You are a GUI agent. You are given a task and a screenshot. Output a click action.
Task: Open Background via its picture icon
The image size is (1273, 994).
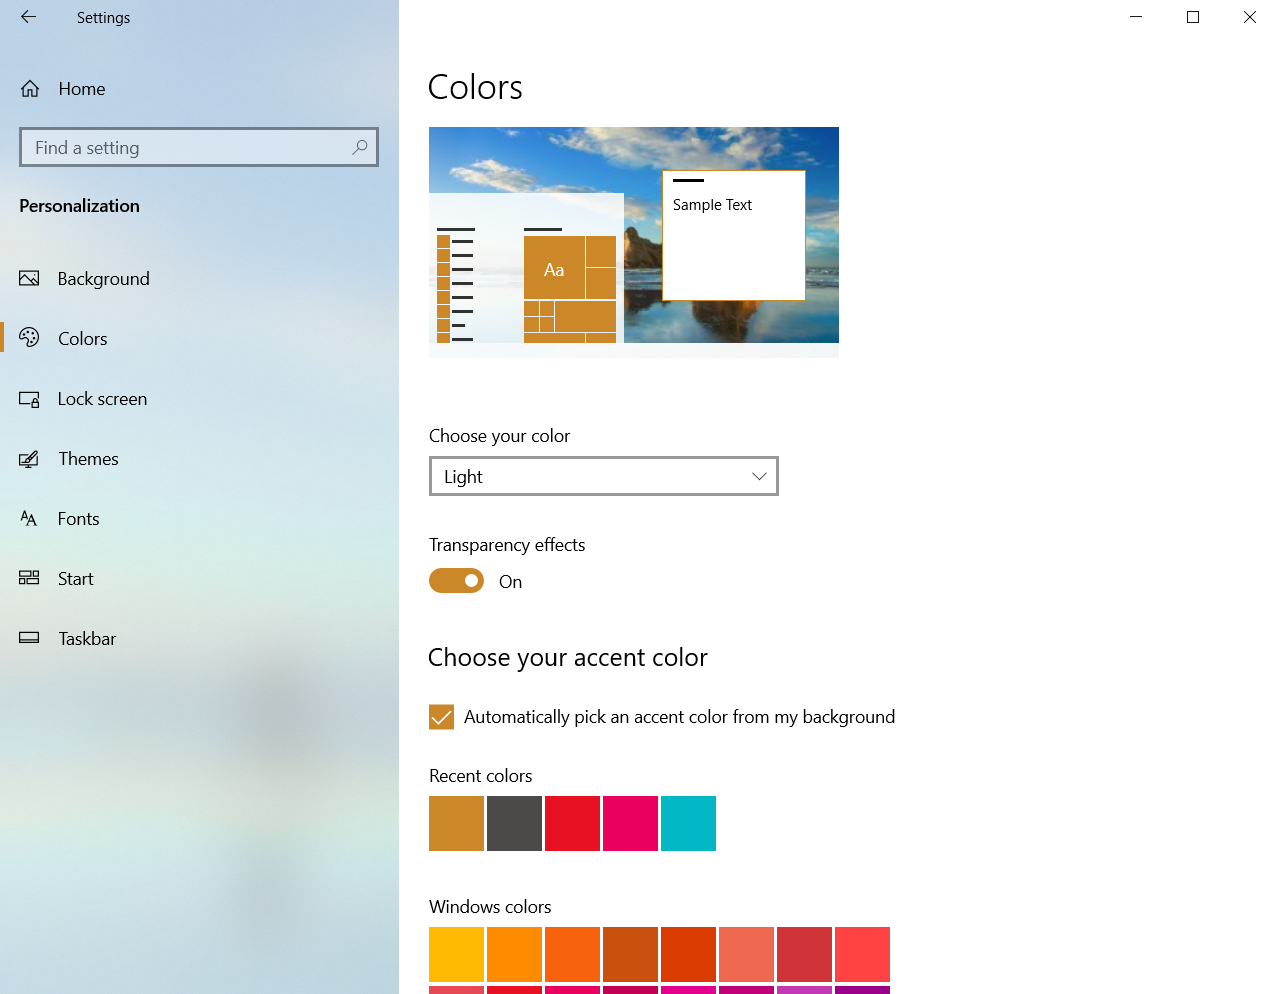[30, 279]
